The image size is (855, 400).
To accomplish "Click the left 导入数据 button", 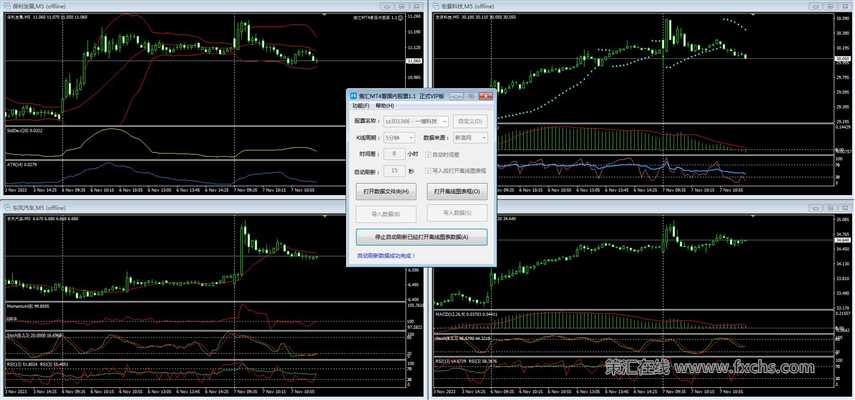I will pyautogui.click(x=386, y=214).
